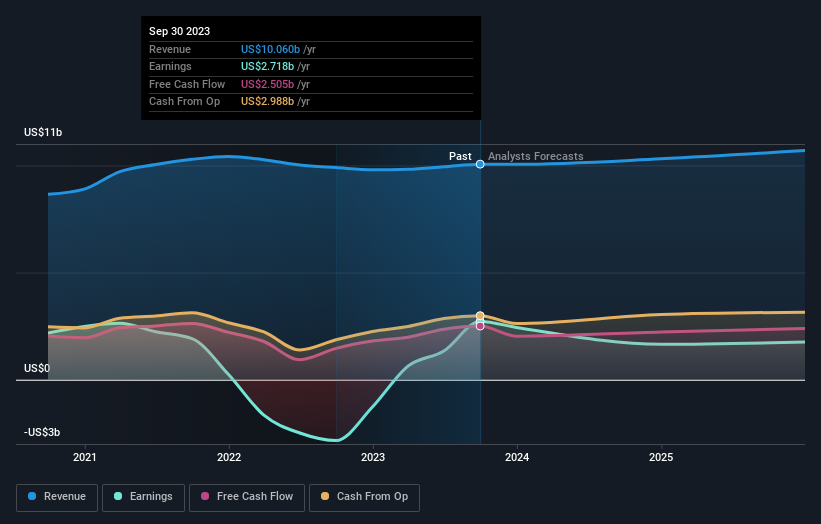
Task: Click the Past label on chart
Action: coord(460,156)
